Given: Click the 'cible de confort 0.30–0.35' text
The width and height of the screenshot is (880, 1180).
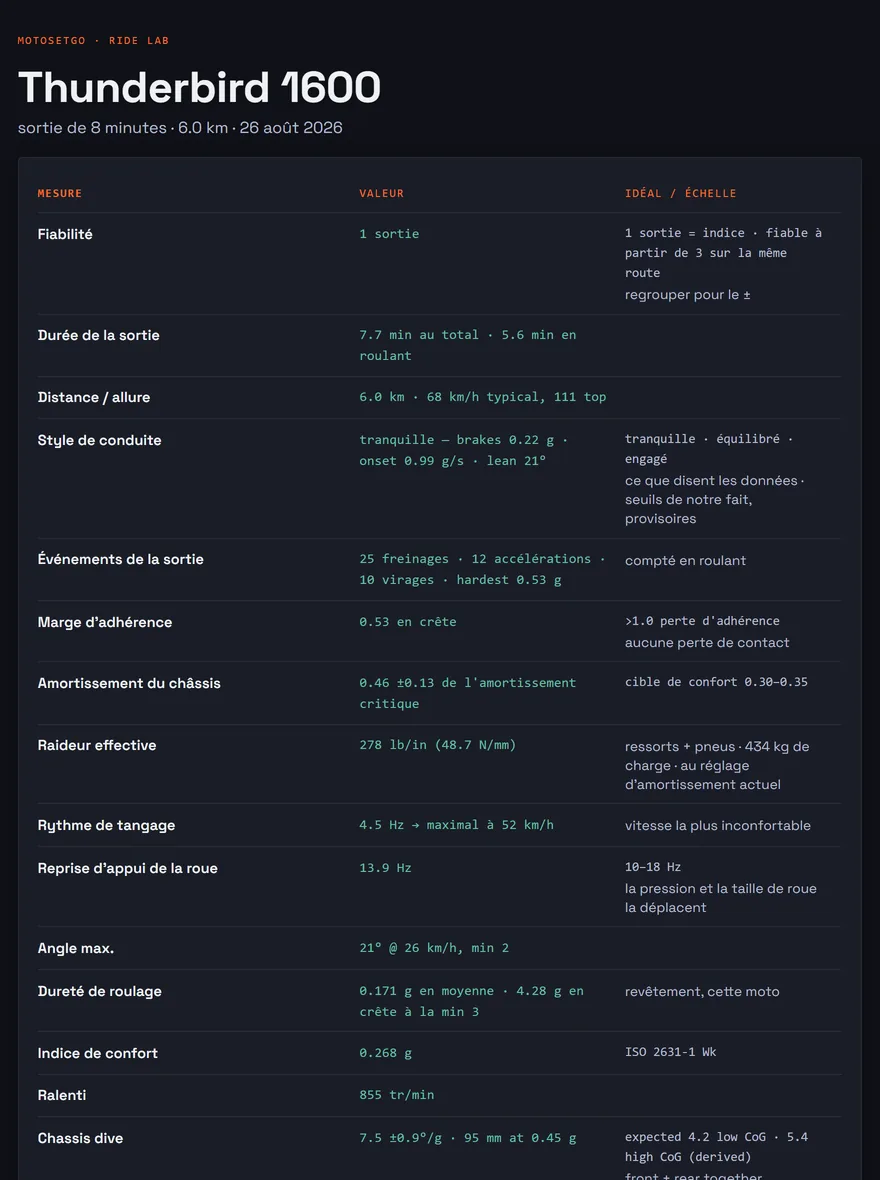Looking at the screenshot, I should click(716, 682).
